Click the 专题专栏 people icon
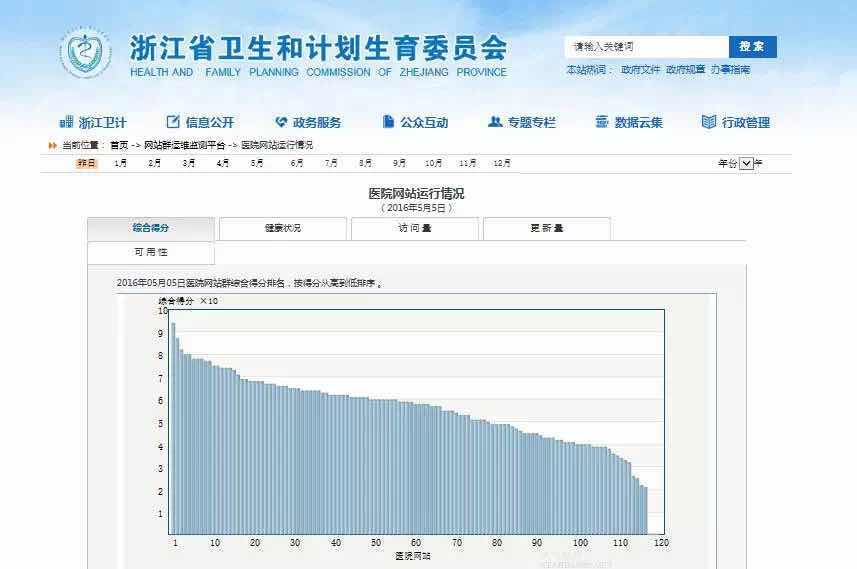 [495, 122]
